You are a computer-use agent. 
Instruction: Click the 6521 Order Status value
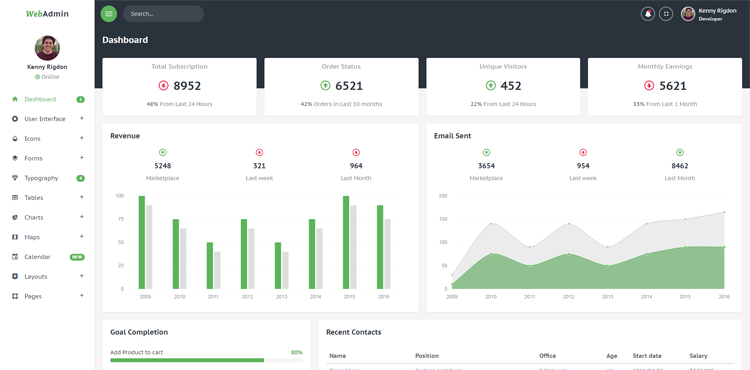pyautogui.click(x=349, y=86)
